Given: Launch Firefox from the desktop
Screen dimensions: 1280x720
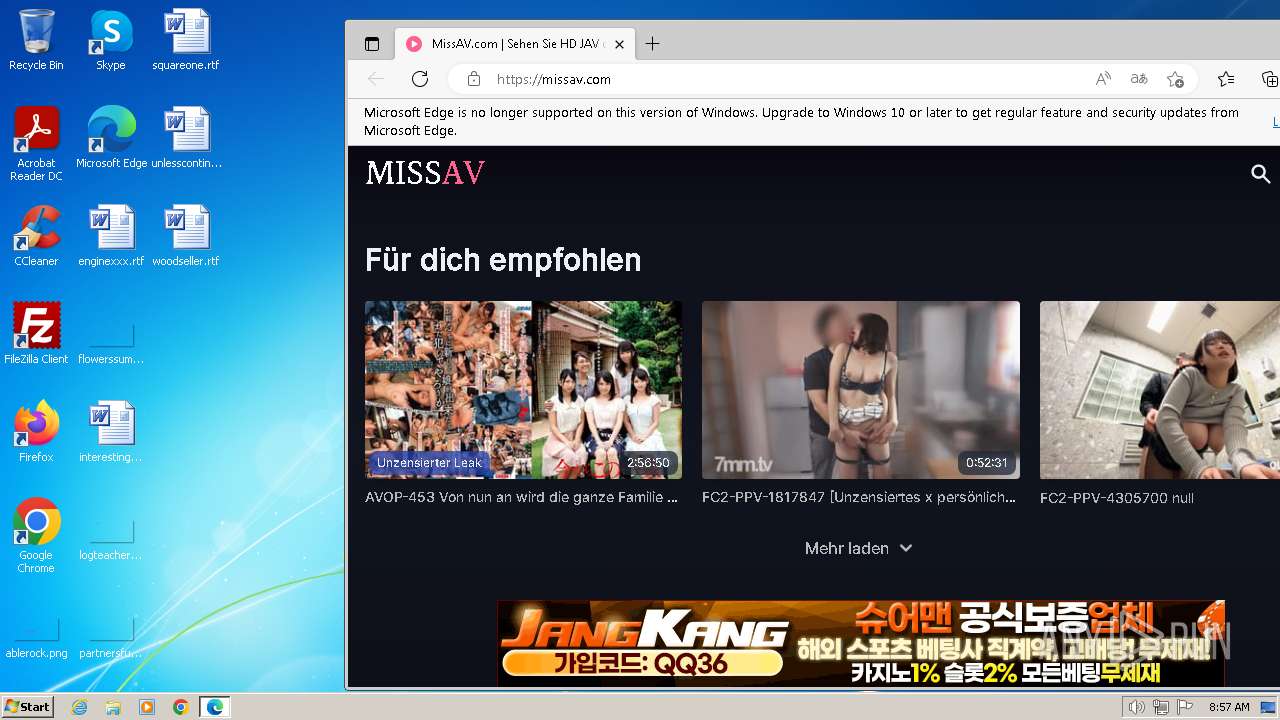Looking at the screenshot, I should (36, 432).
